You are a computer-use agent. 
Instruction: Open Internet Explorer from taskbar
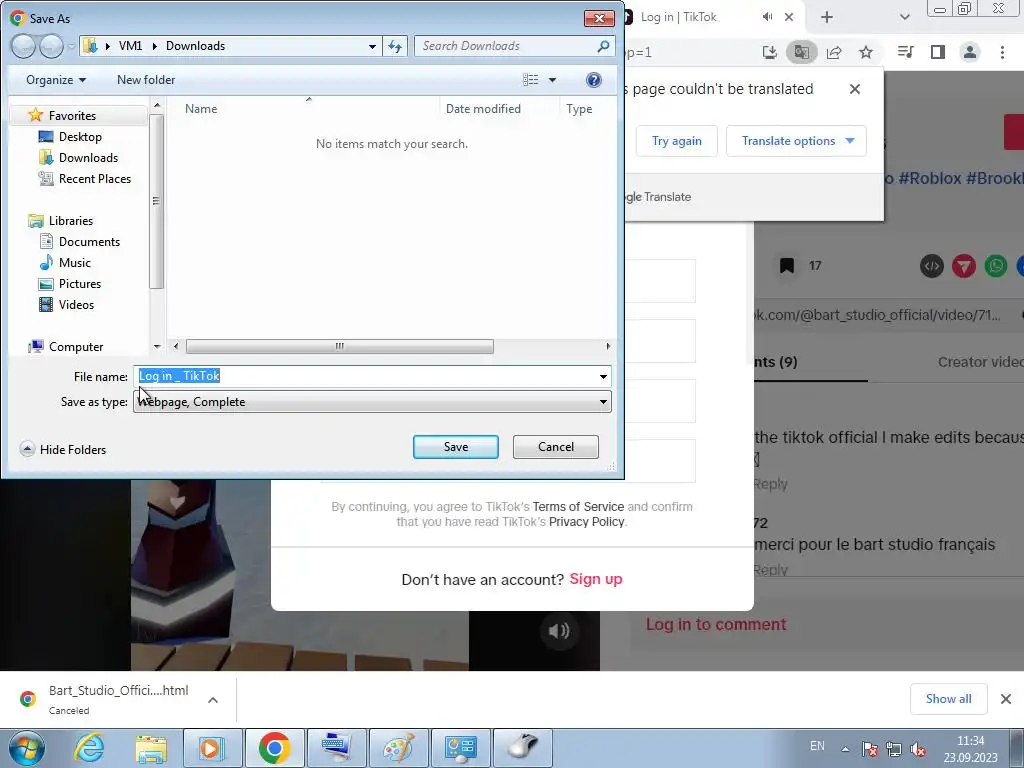(x=89, y=748)
